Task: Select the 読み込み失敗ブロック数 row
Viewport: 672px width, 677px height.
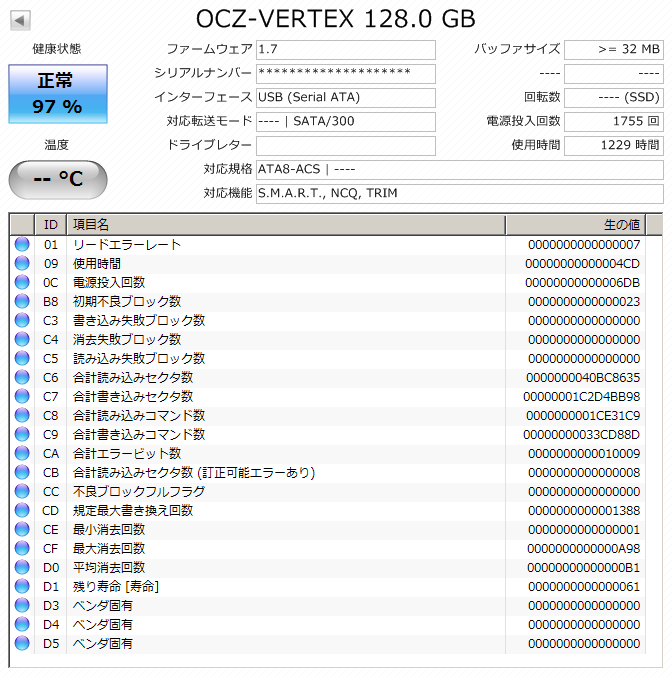Action: (x=328, y=359)
